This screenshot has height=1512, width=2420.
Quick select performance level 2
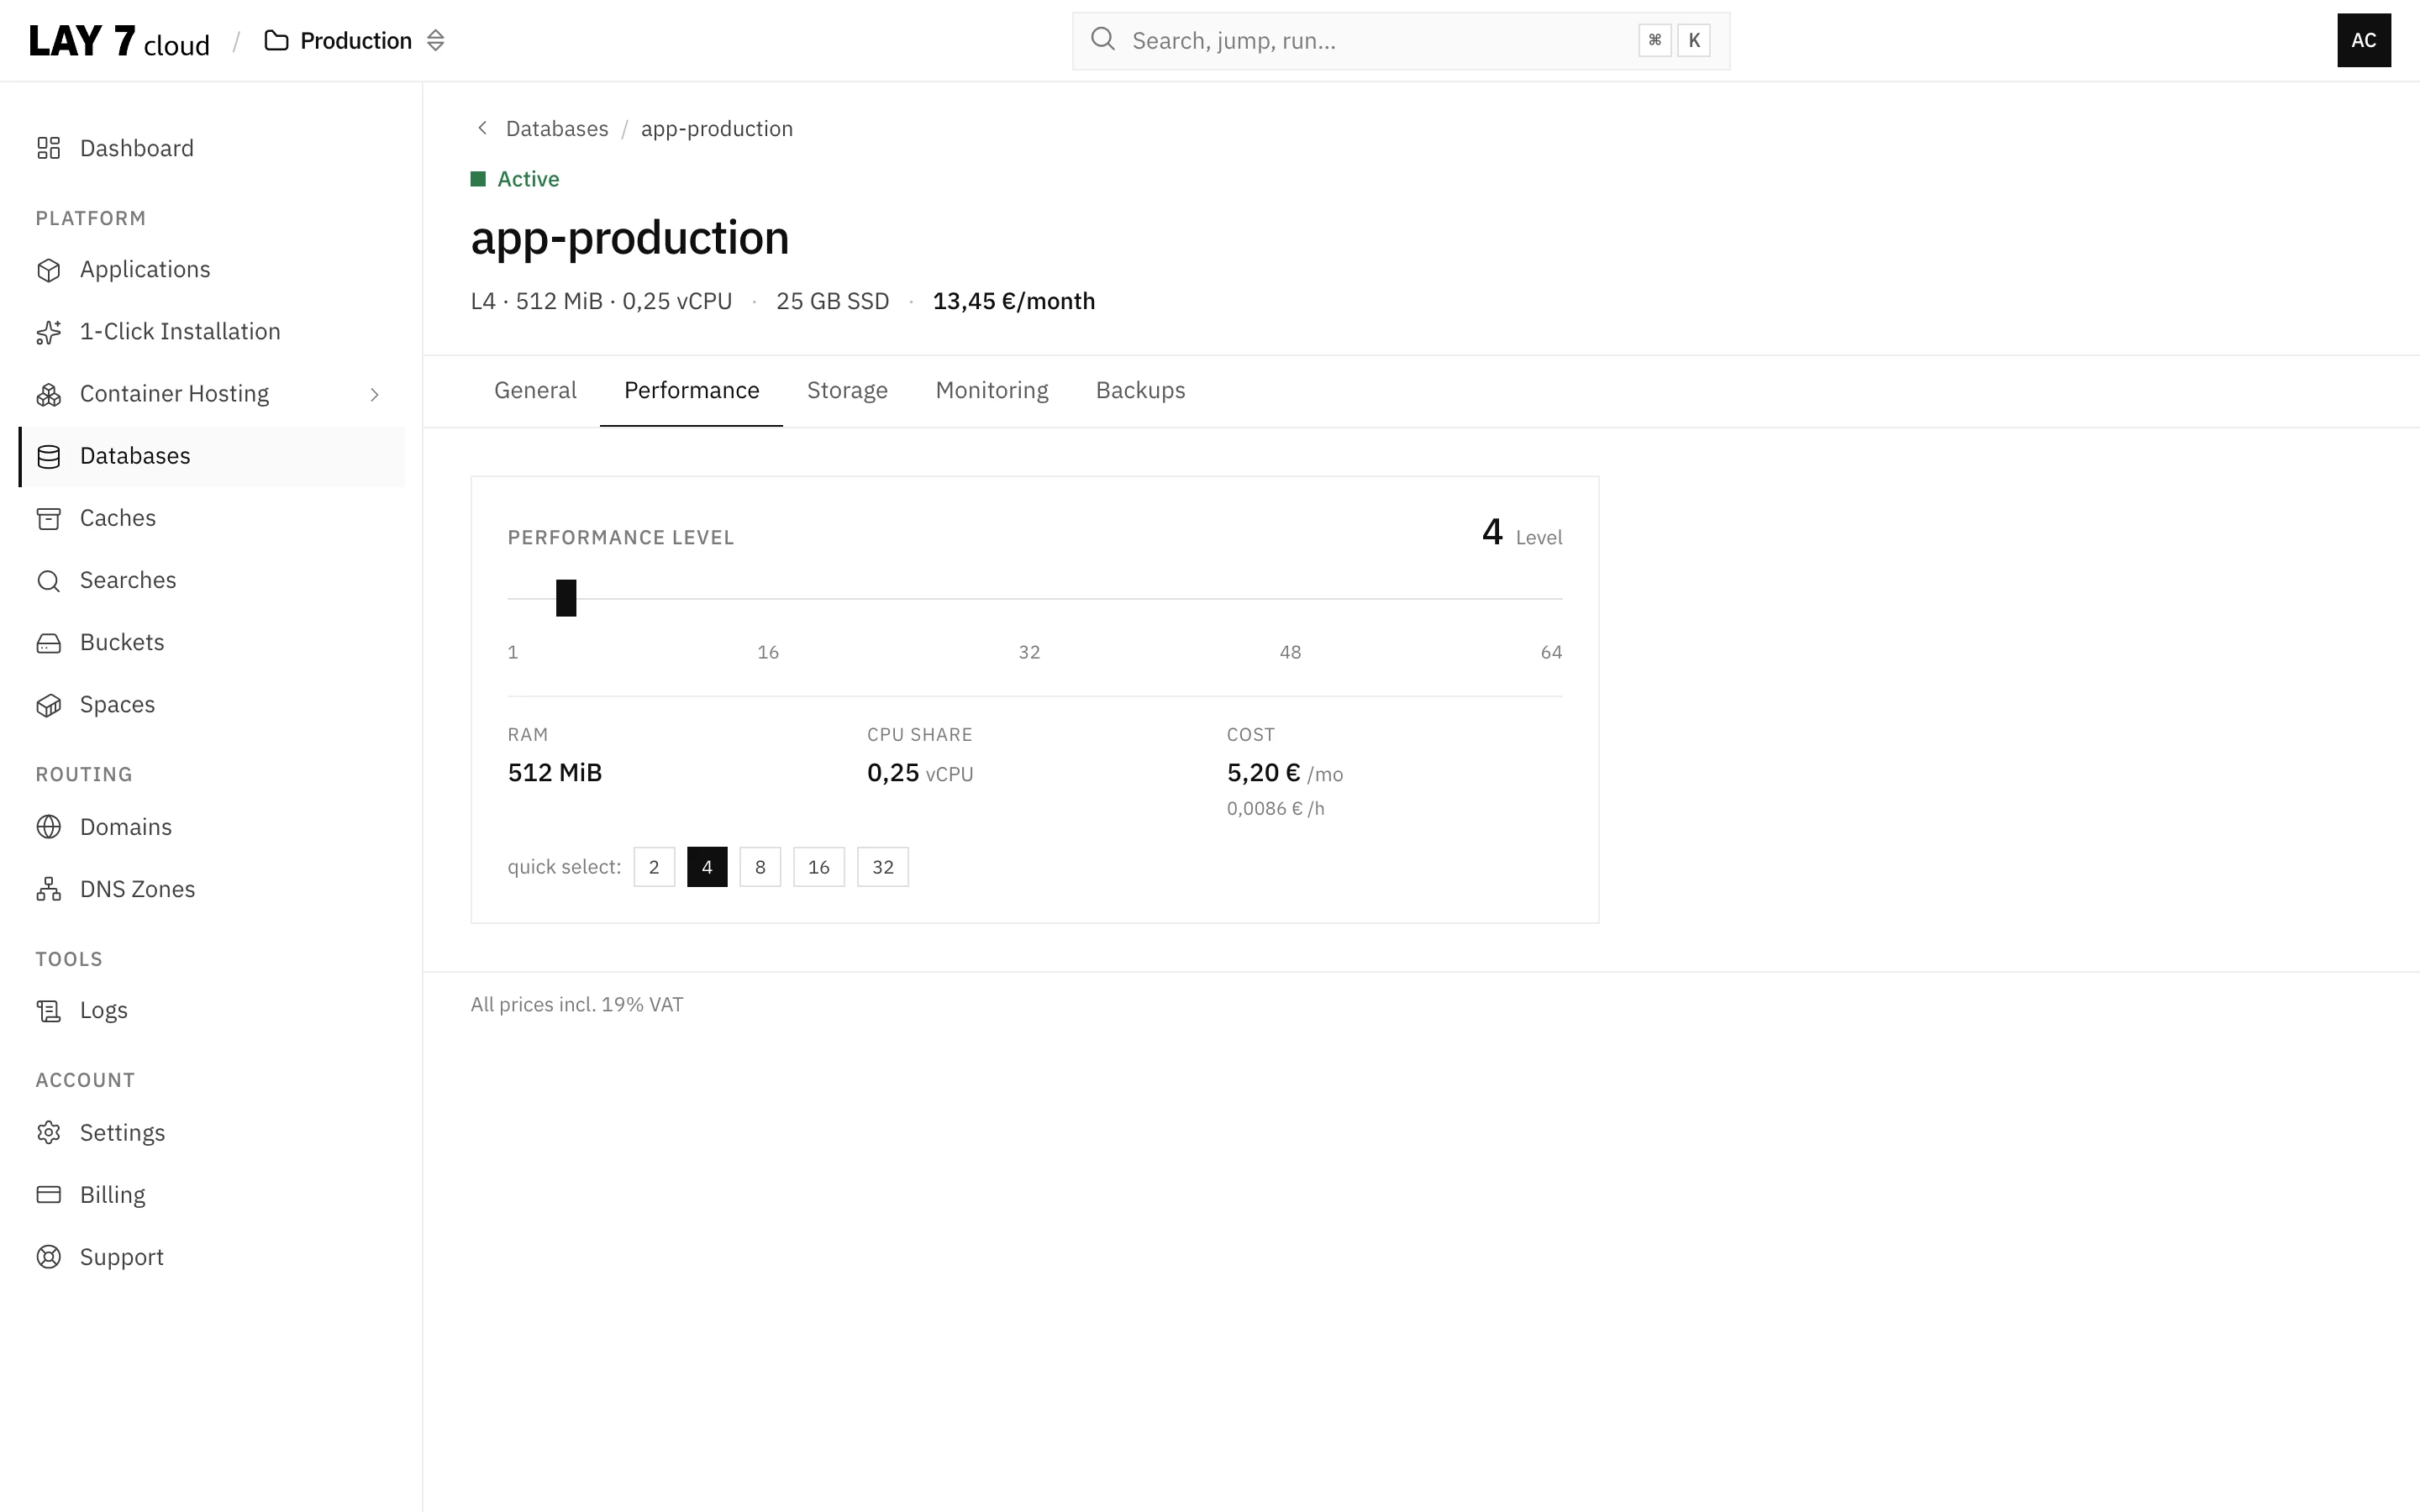(654, 867)
